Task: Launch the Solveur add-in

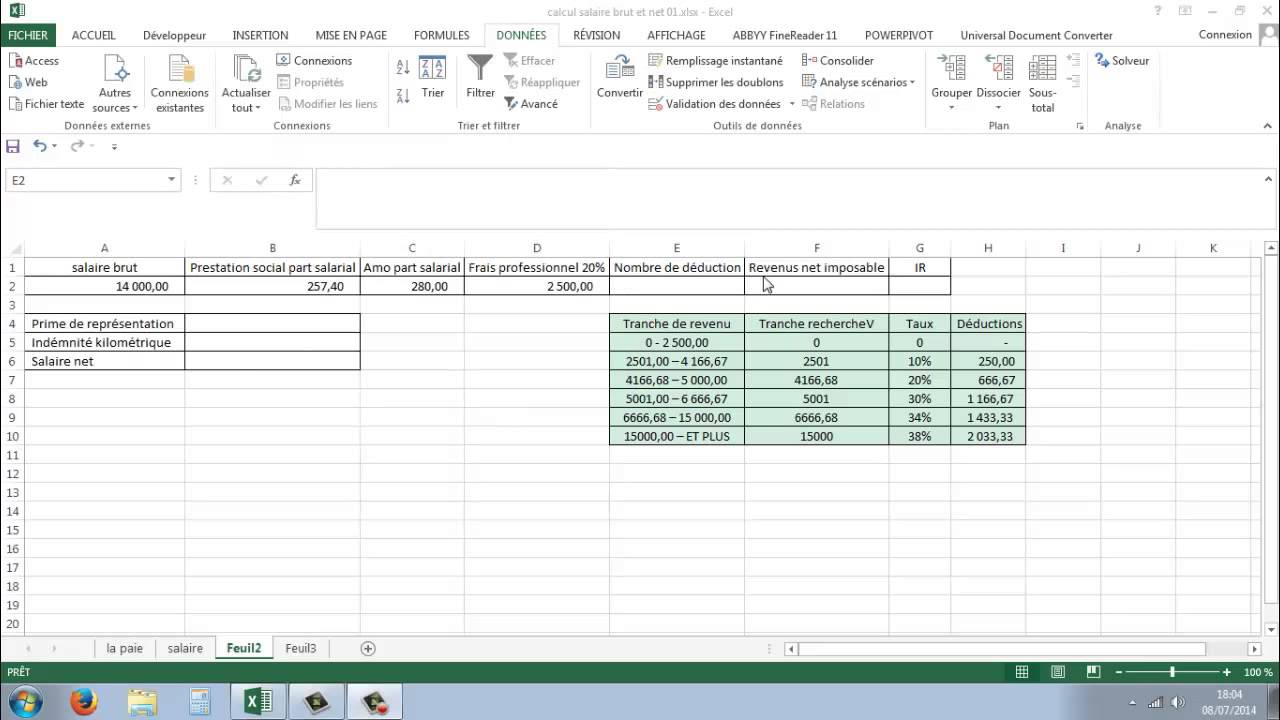Action: coord(1122,60)
